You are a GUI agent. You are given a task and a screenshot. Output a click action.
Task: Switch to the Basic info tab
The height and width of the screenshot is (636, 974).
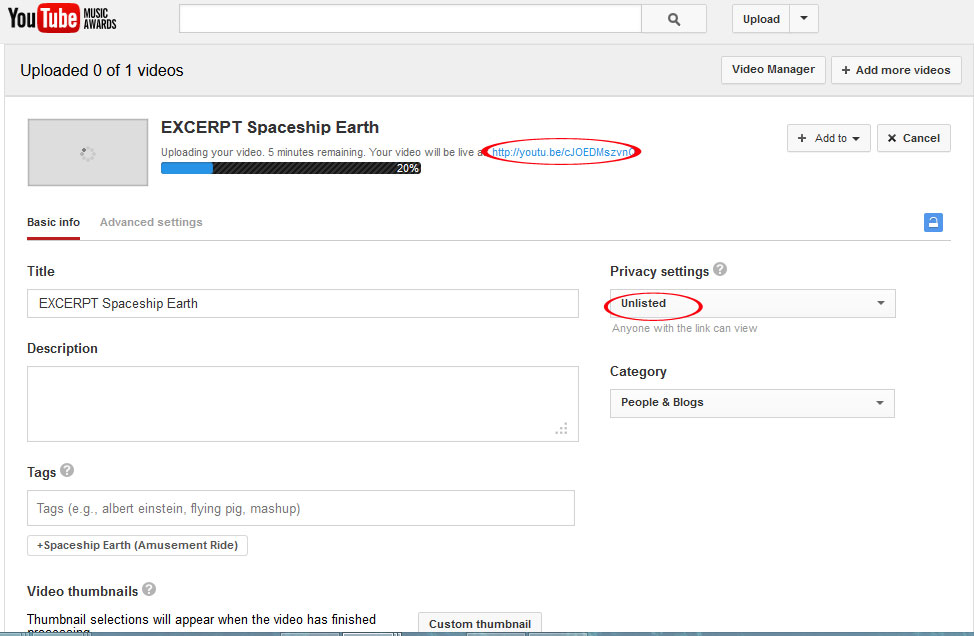coord(53,222)
